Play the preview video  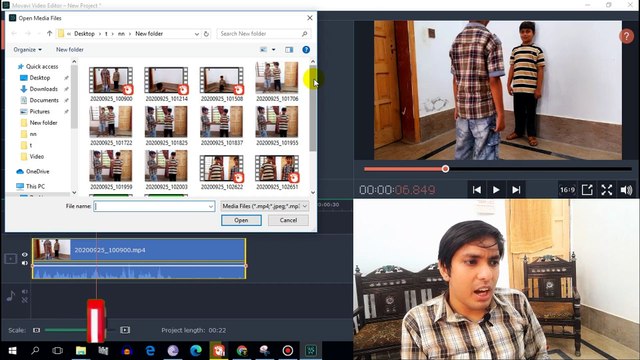(496, 190)
